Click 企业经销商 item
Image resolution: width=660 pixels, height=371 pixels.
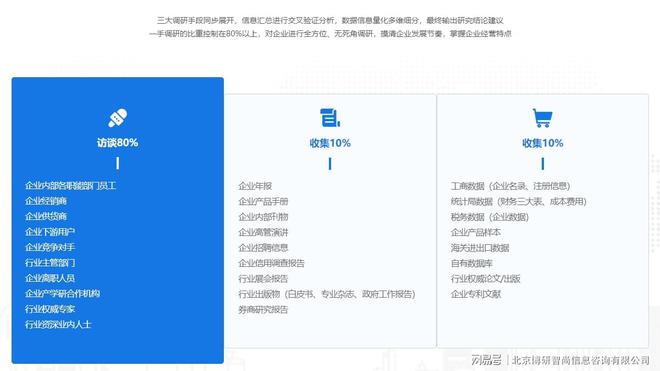tap(46, 201)
